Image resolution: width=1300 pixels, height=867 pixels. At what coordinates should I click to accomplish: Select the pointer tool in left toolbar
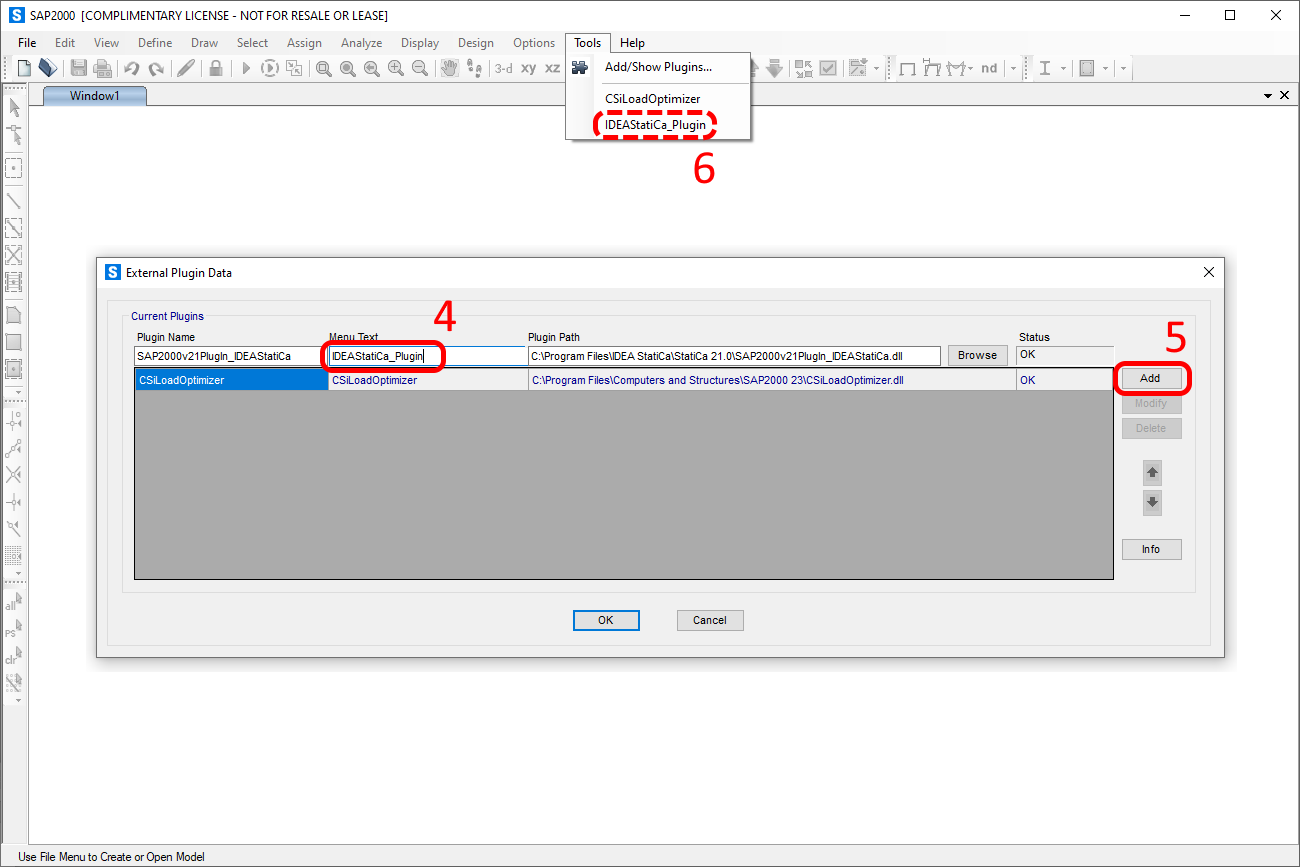[x=14, y=108]
